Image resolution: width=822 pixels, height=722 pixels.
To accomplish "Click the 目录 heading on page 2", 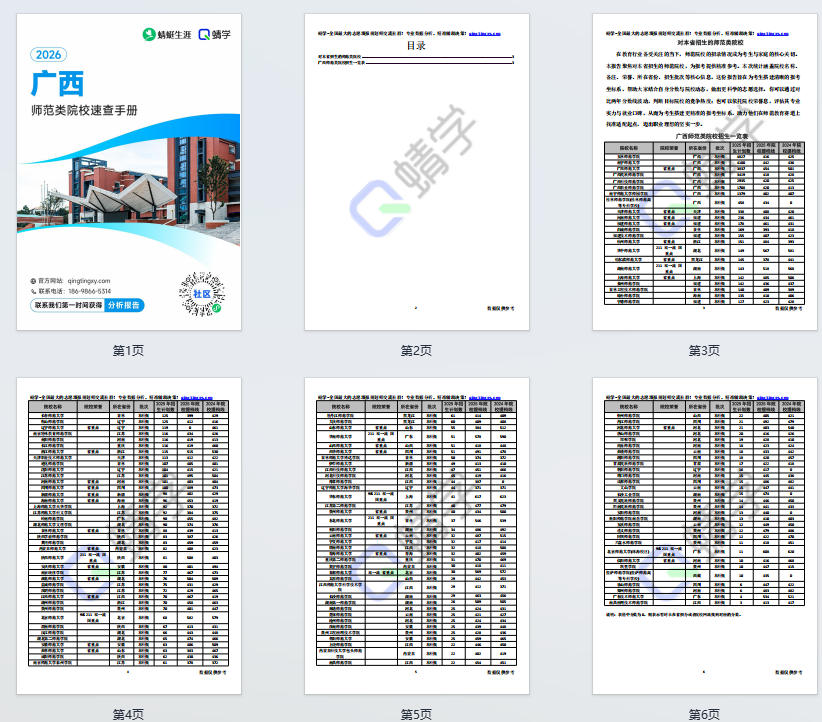I will (x=415, y=45).
